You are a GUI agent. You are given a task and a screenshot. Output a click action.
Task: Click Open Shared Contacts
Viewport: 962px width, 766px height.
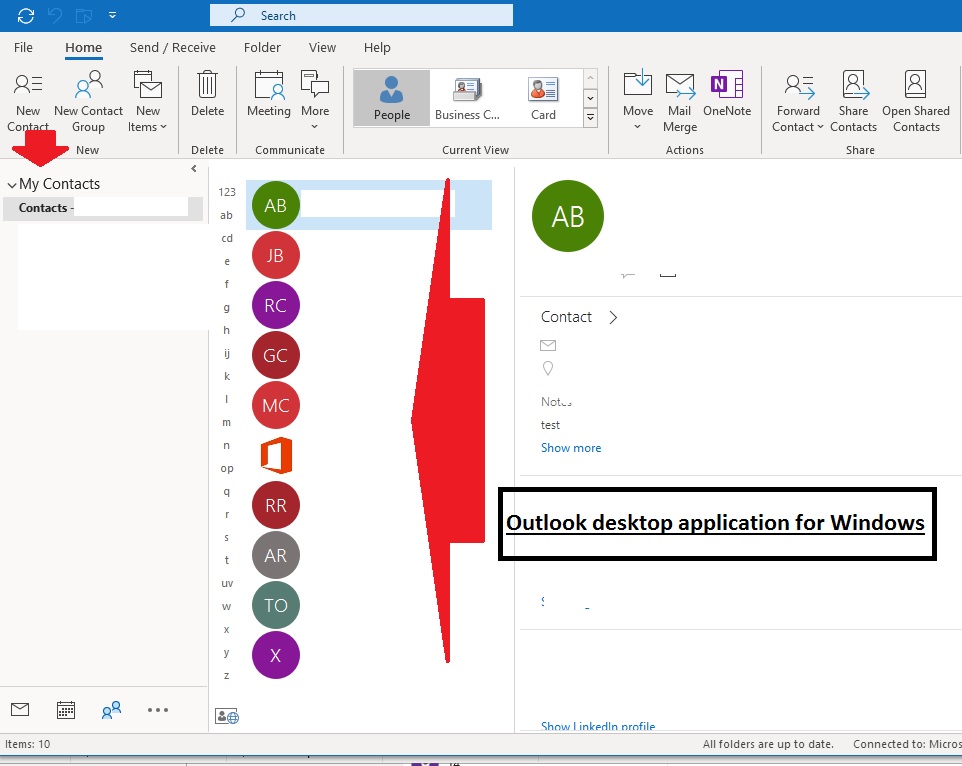click(x=915, y=102)
